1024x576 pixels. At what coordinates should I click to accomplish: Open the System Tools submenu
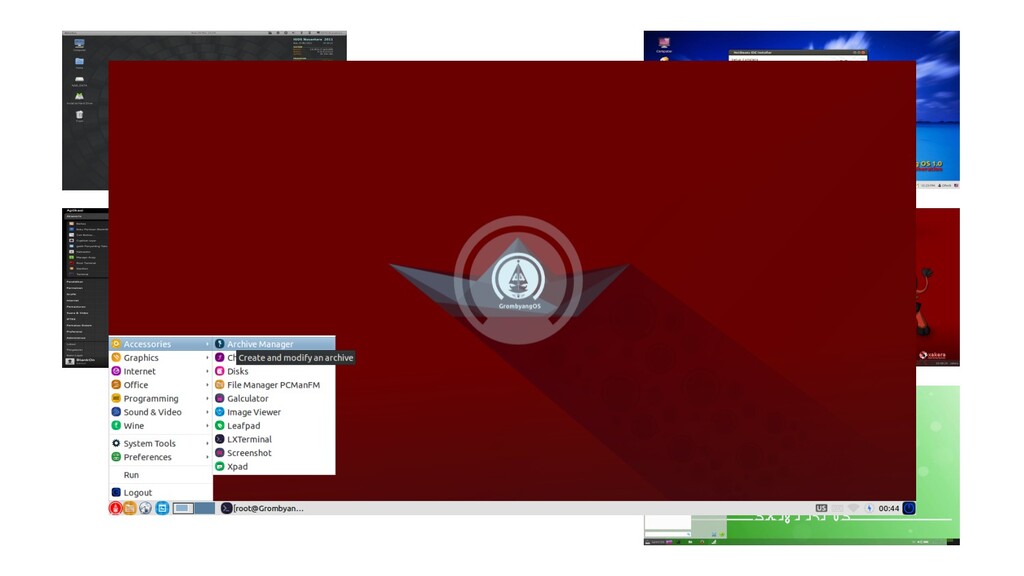coord(161,443)
